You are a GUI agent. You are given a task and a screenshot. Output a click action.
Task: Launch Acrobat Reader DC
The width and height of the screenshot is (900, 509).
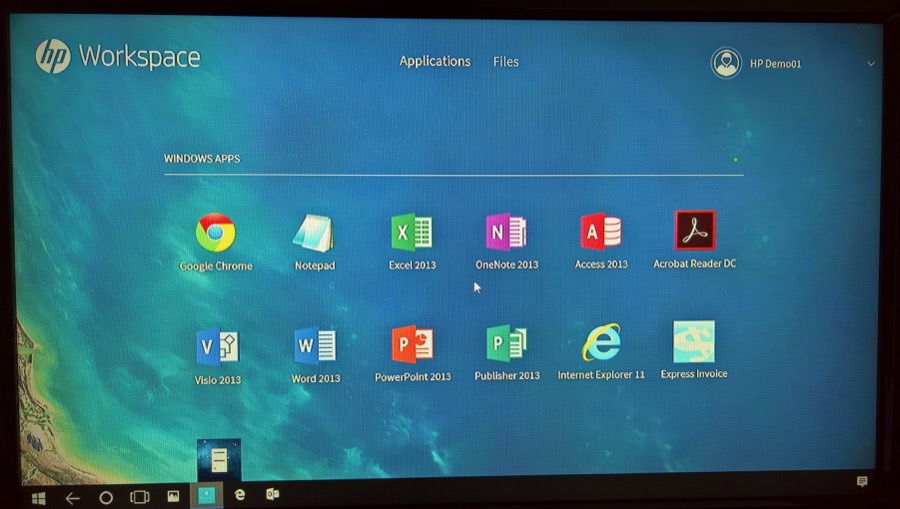pyautogui.click(x=695, y=230)
